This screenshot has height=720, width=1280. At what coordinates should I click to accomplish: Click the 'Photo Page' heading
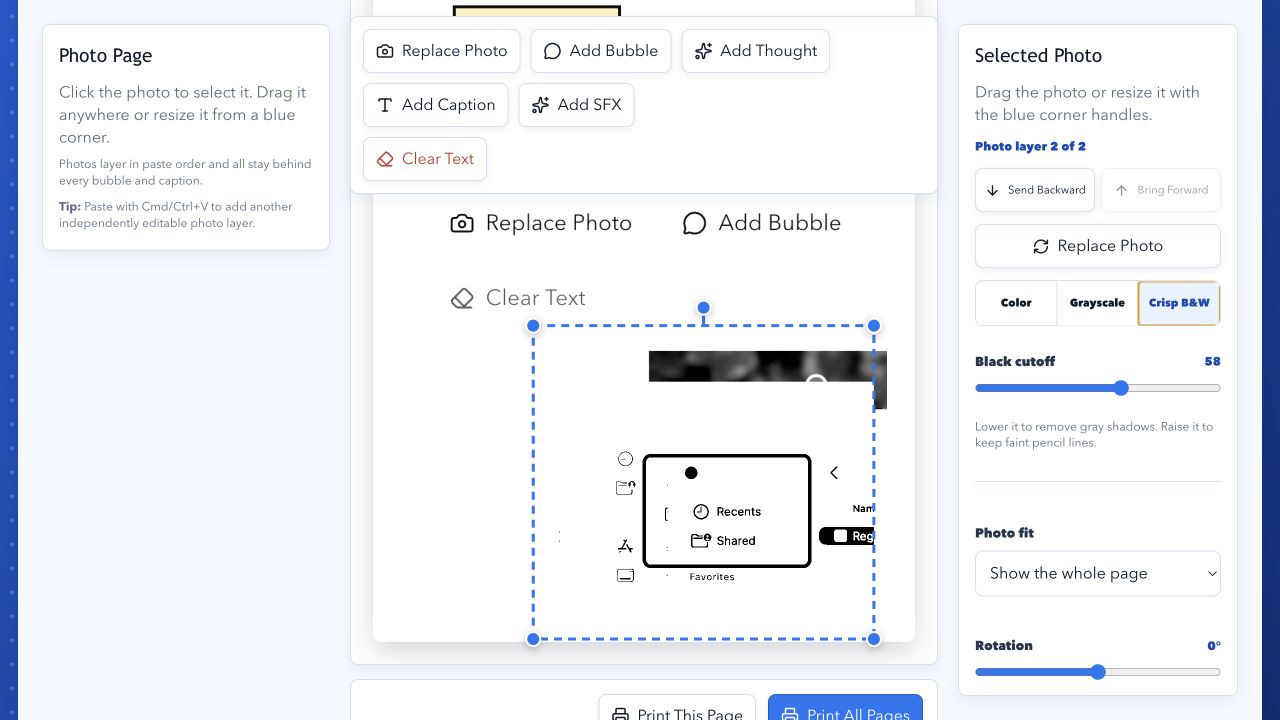click(x=105, y=56)
